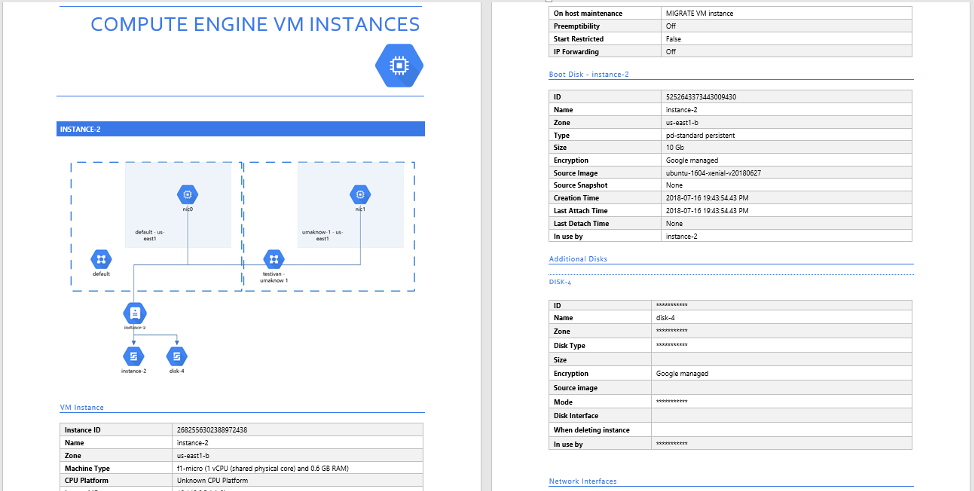Select the IP Forwarding row's Off value
The height and width of the screenshot is (491, 974).
pyautogui.click(x=670, y=52)
